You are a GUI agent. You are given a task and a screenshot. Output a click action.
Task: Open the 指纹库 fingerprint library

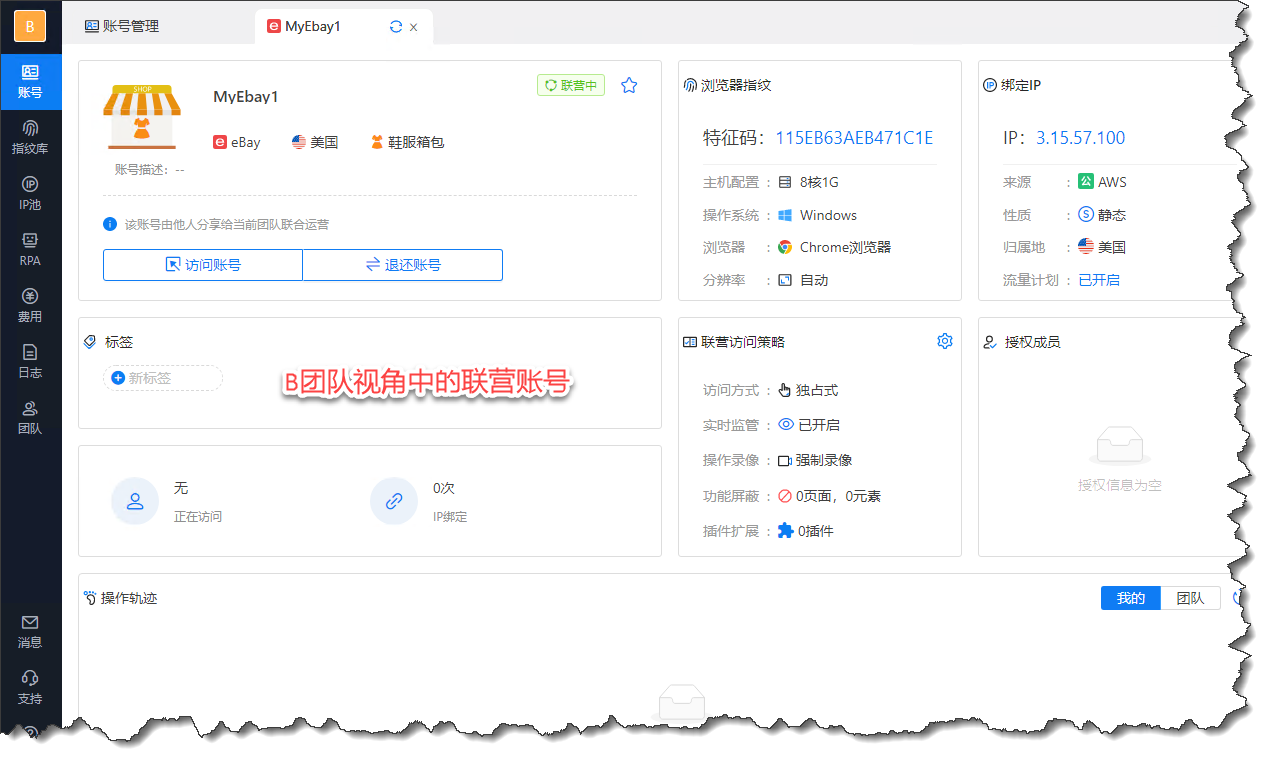point(30,138)
